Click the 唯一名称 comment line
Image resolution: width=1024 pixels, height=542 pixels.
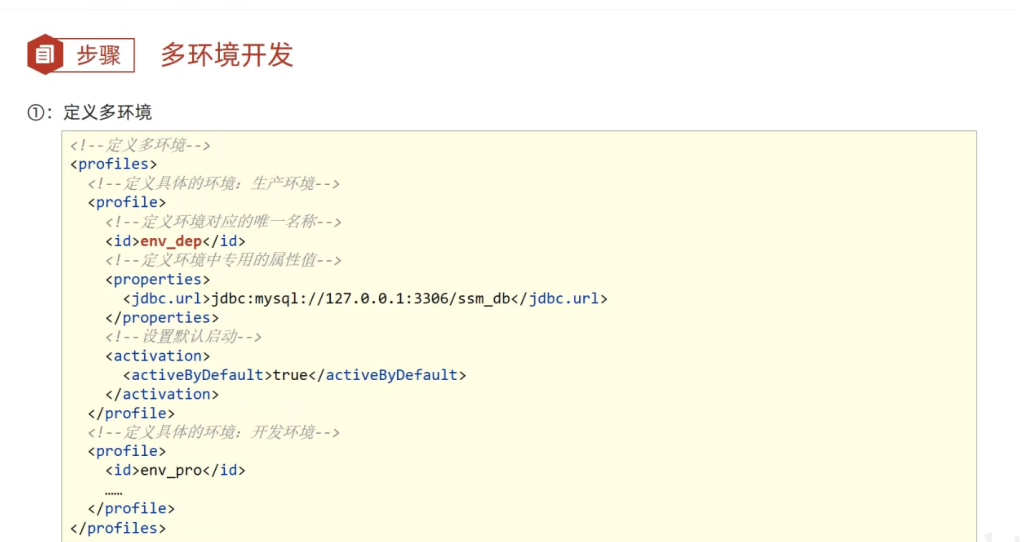[224, 222]
